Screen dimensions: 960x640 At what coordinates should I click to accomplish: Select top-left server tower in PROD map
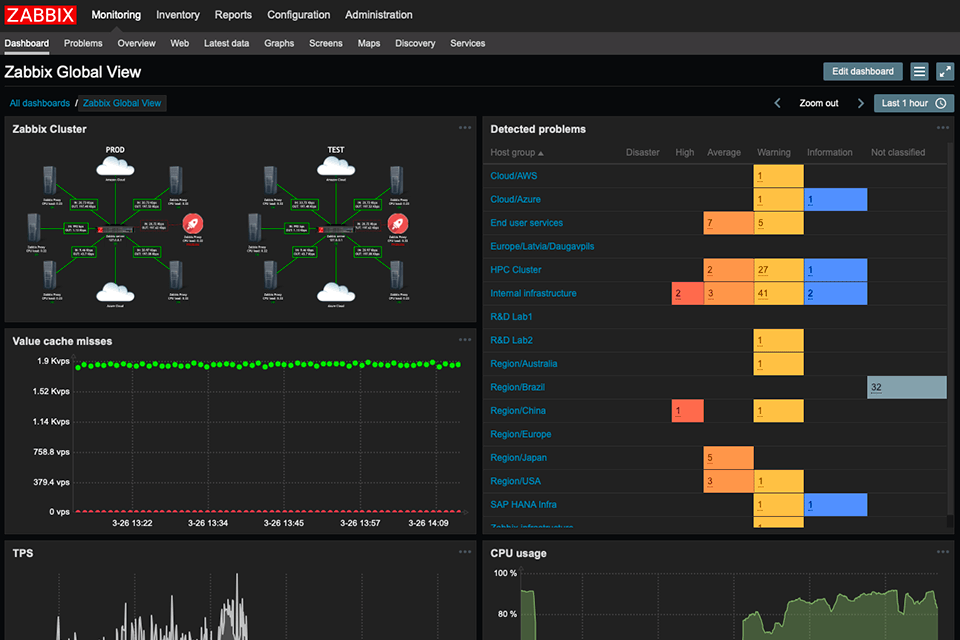click(50, 180)
